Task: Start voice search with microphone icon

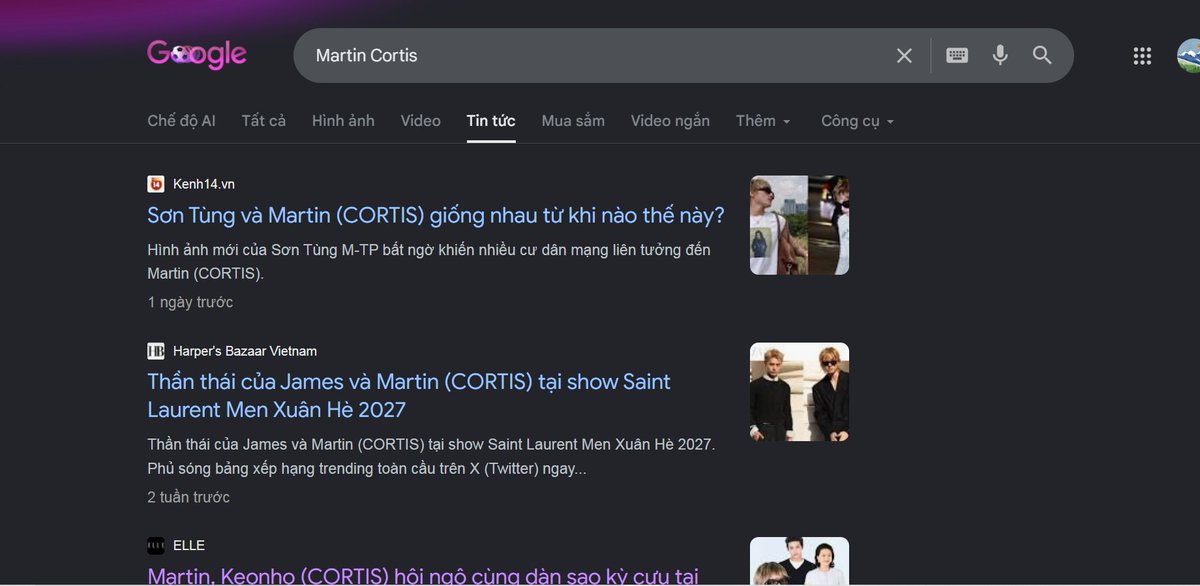Action: tap(1000, 56)
